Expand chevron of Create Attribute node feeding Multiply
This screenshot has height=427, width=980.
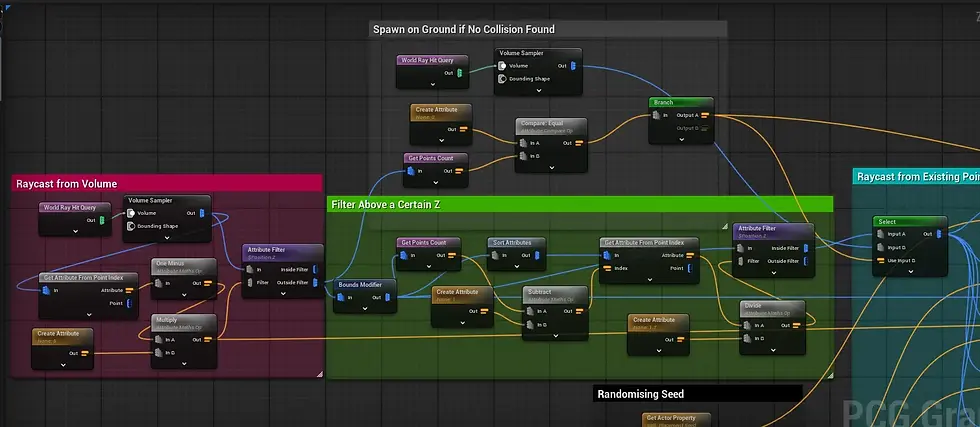[62, 364]
